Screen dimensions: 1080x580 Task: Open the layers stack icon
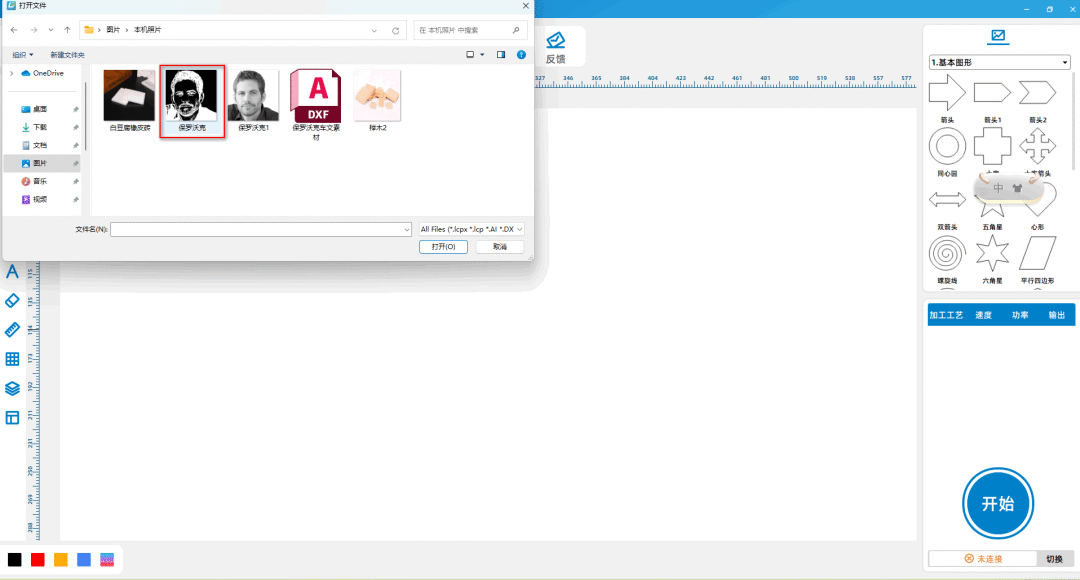pyautogui.click(x=12, y=388)
